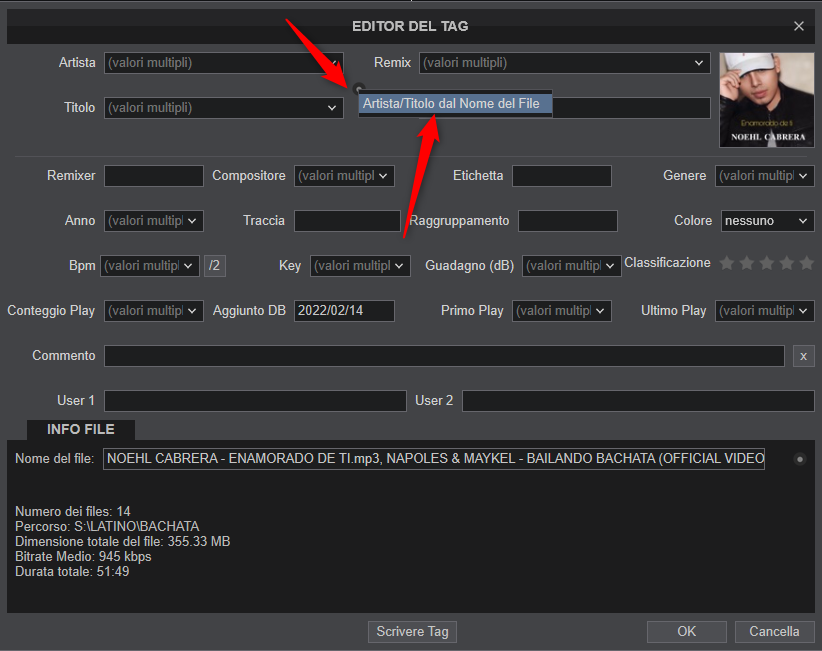Open the Compositore dropdown
Image resolution: width=822 pixels, height=651 pixels.
coord(344,176)
